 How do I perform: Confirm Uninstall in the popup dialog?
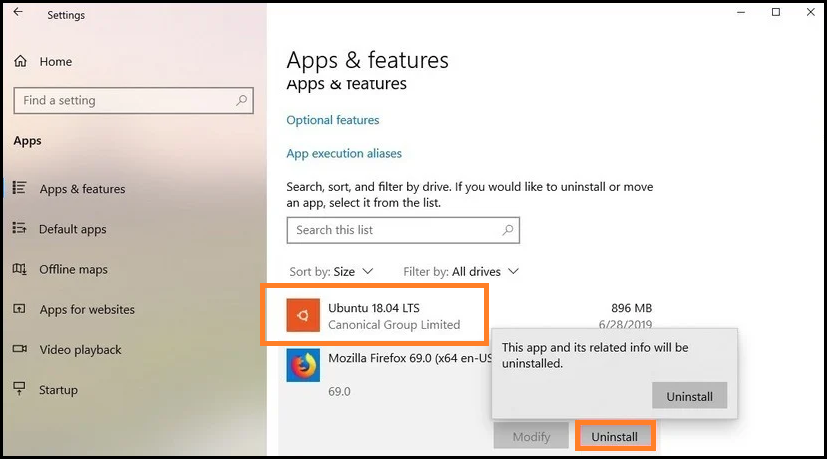[x=689, y=396]
